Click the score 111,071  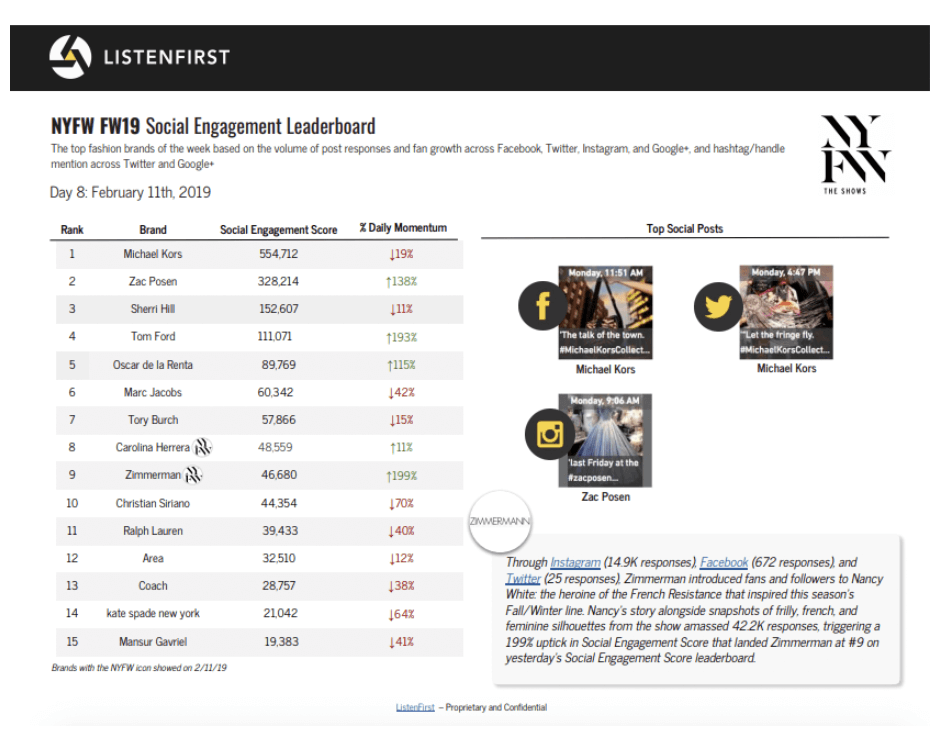tap(275, 336)
